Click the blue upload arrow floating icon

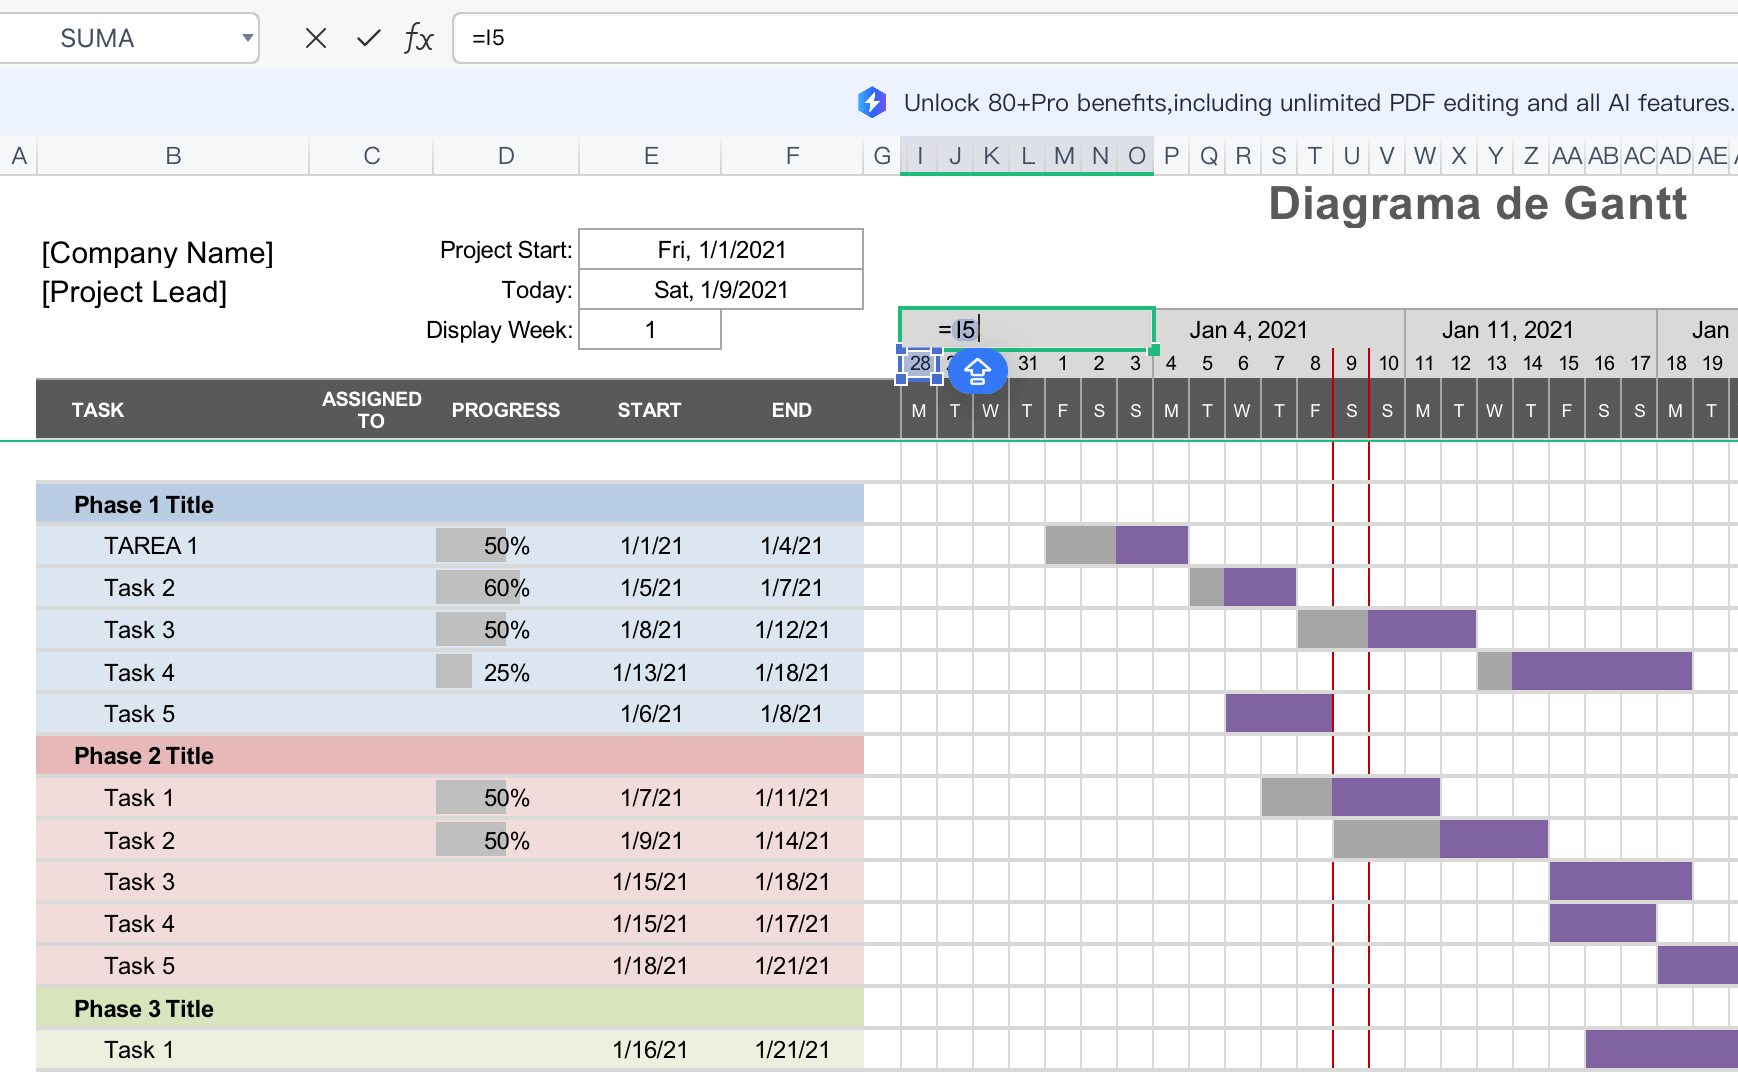click(977, 371)
